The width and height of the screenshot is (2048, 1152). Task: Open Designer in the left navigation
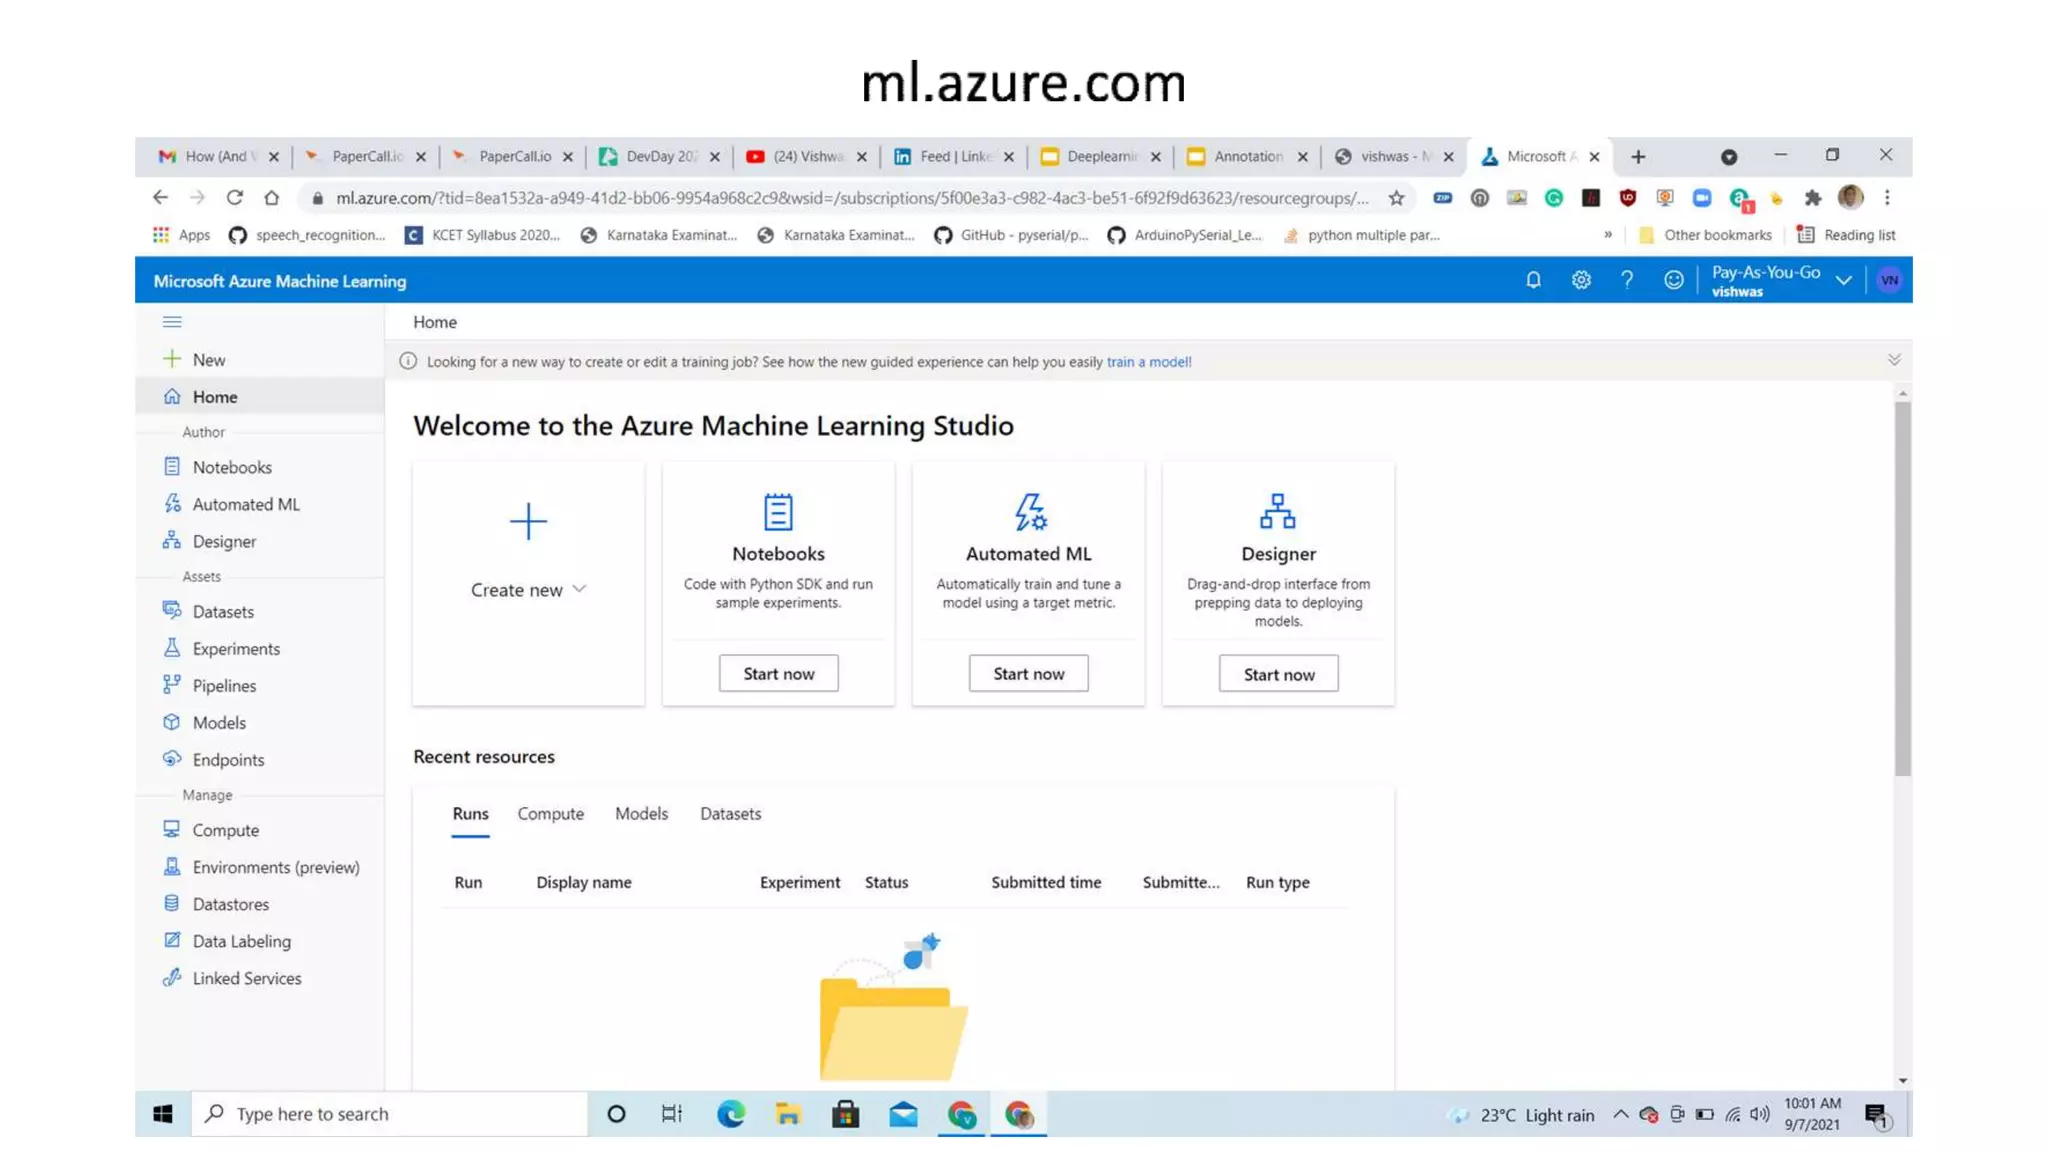(224, 541)
